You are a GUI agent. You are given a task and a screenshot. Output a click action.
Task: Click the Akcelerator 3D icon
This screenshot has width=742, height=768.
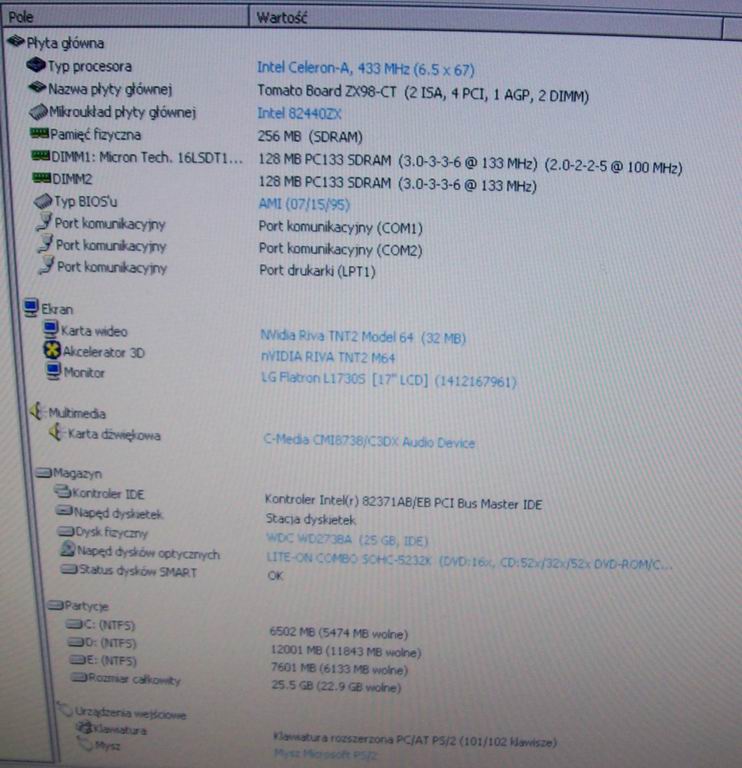tap(52, 350)
